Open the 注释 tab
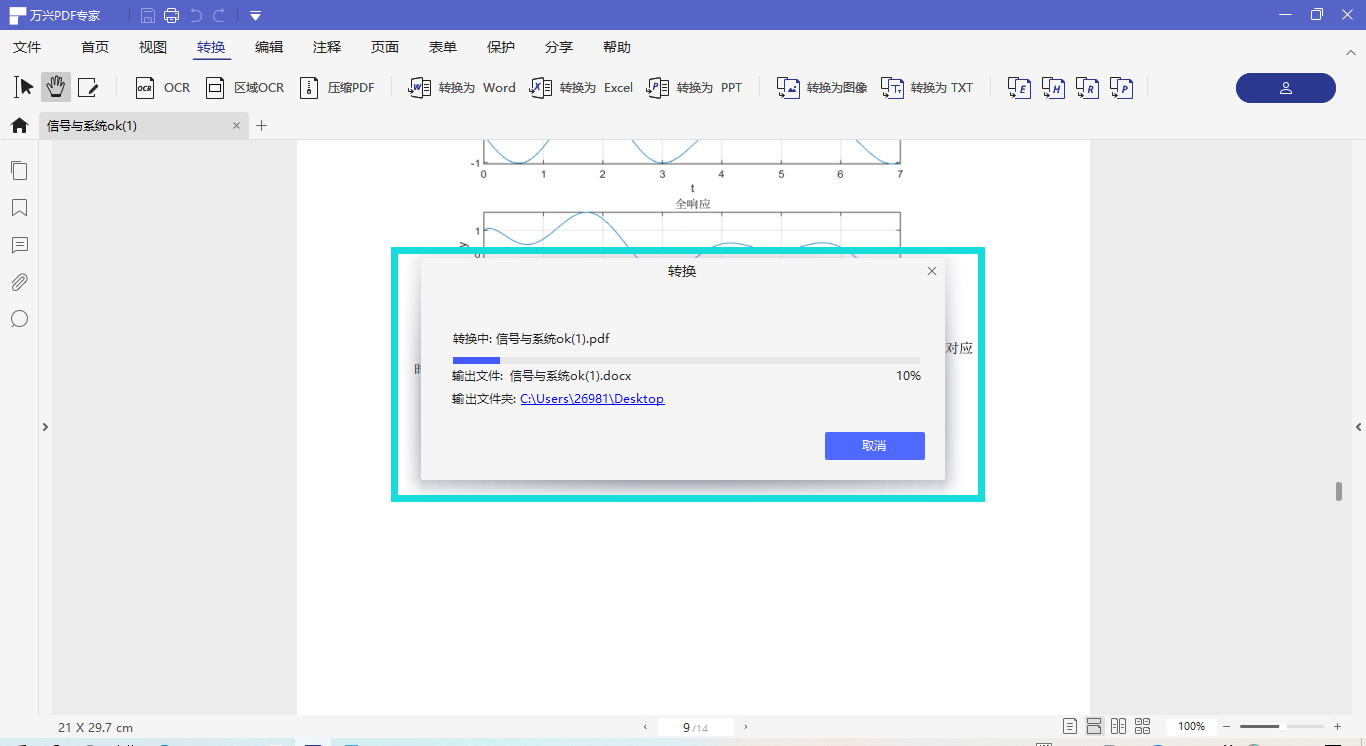 [327, 47]
